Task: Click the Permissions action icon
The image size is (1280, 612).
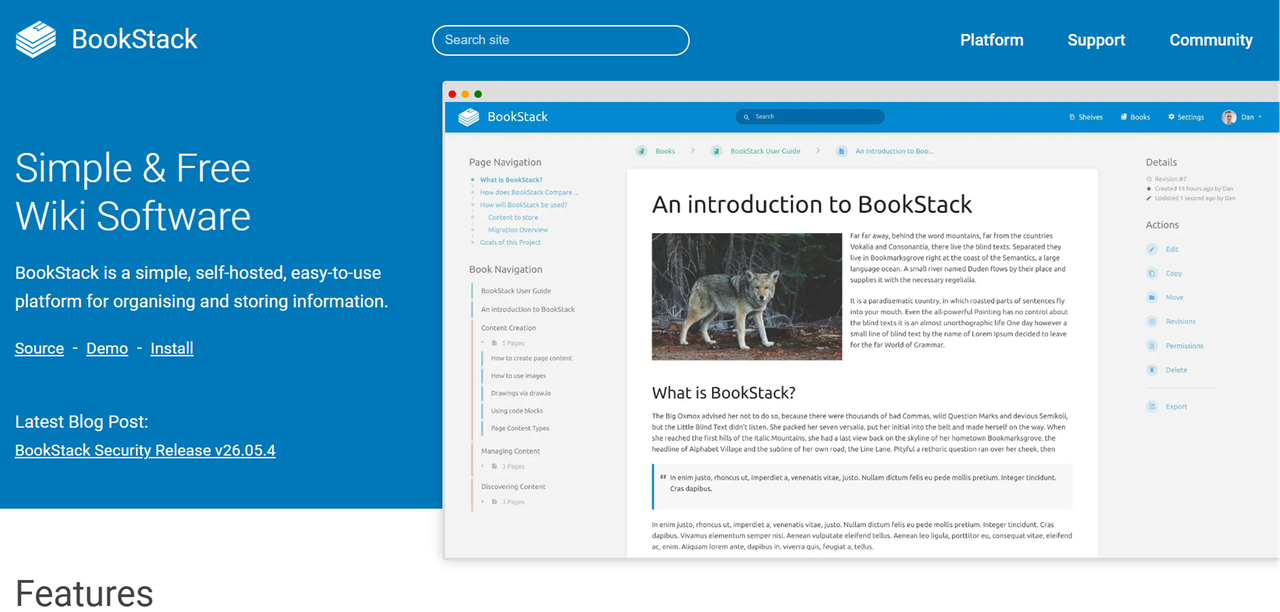Action: [x=1152, y=346]
